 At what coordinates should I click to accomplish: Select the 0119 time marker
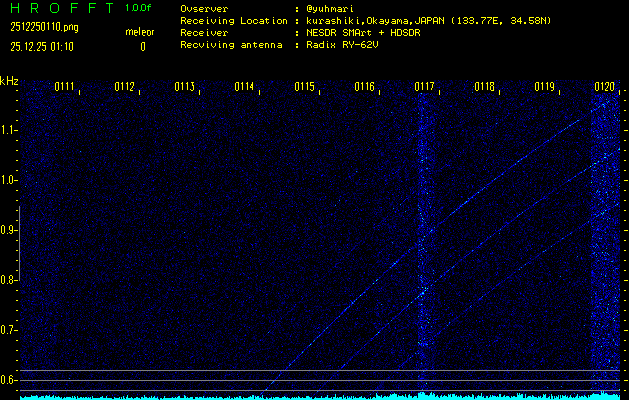545,87
